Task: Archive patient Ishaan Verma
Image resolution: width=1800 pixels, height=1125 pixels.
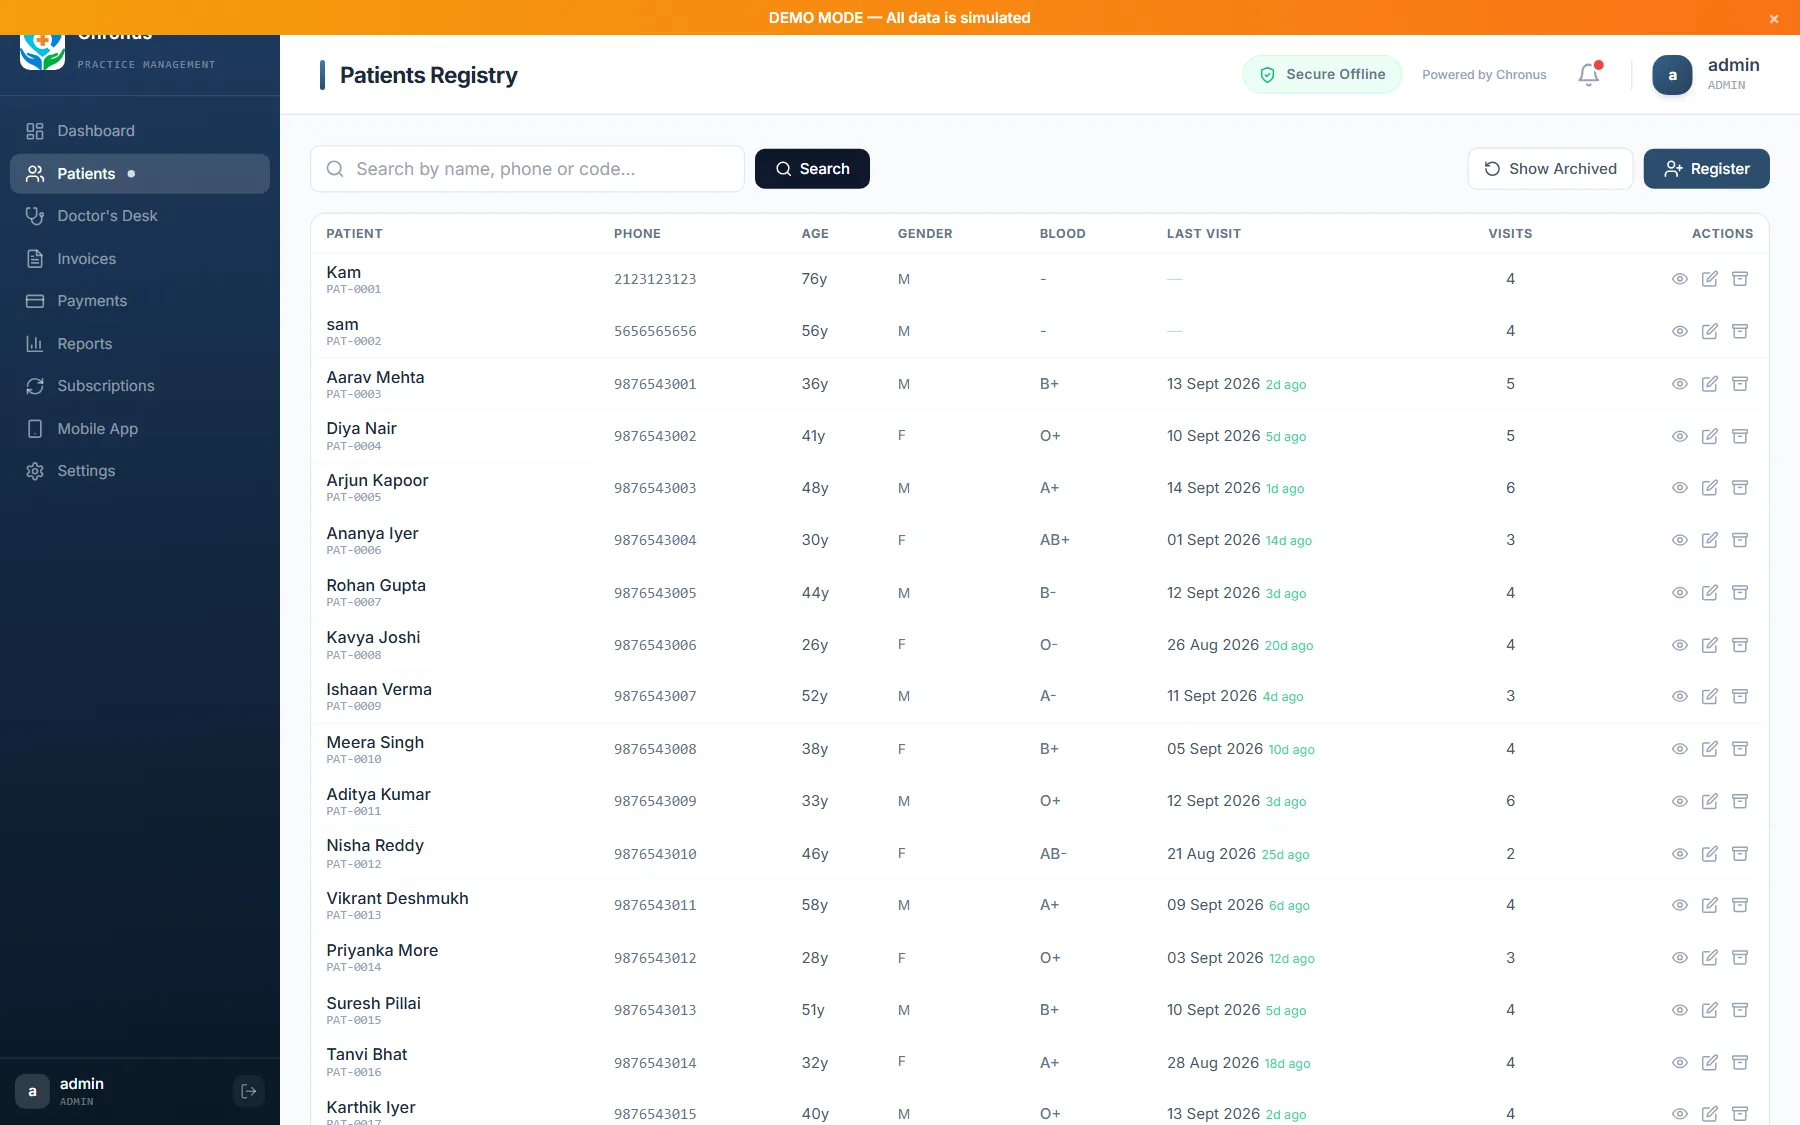Action: coord(1740,696)
